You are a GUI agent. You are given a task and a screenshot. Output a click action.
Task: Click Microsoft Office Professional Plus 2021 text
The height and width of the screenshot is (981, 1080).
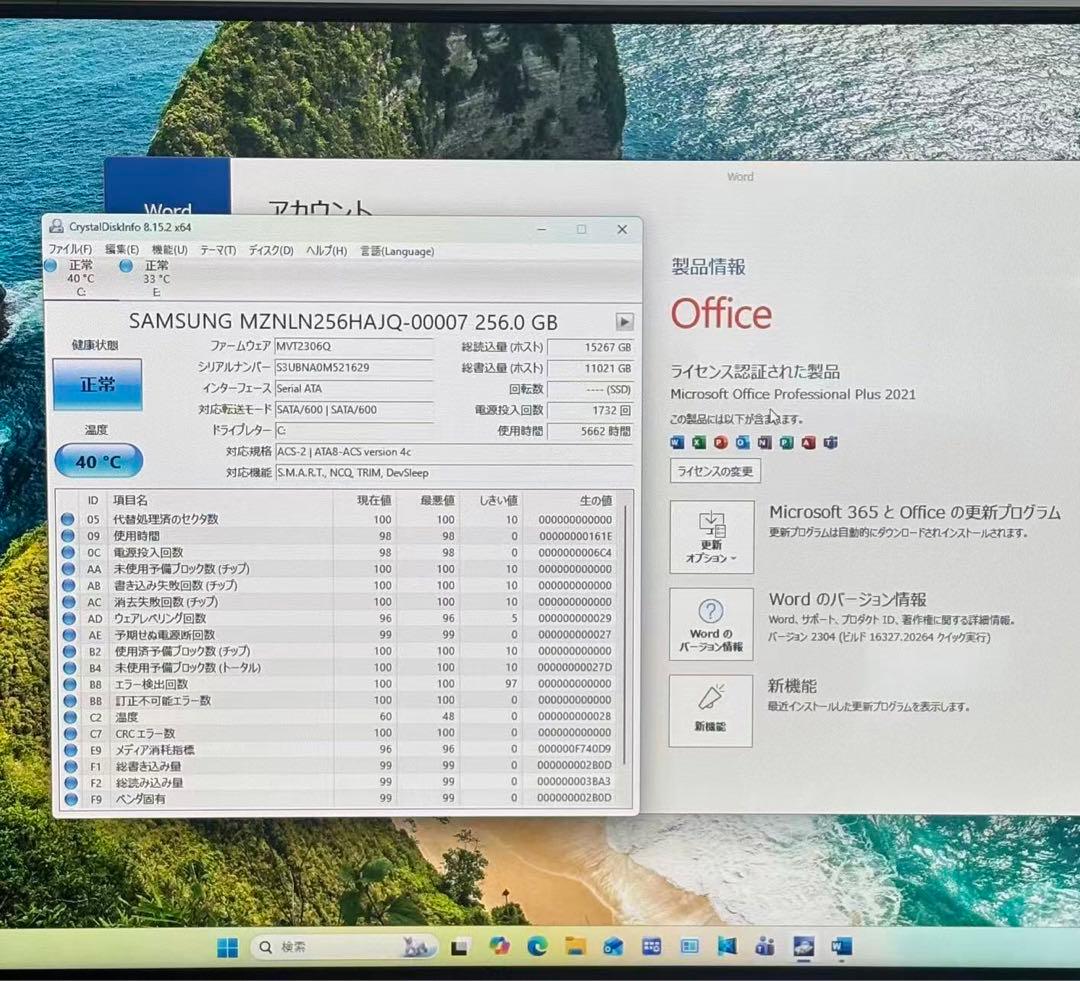point(793,394)
